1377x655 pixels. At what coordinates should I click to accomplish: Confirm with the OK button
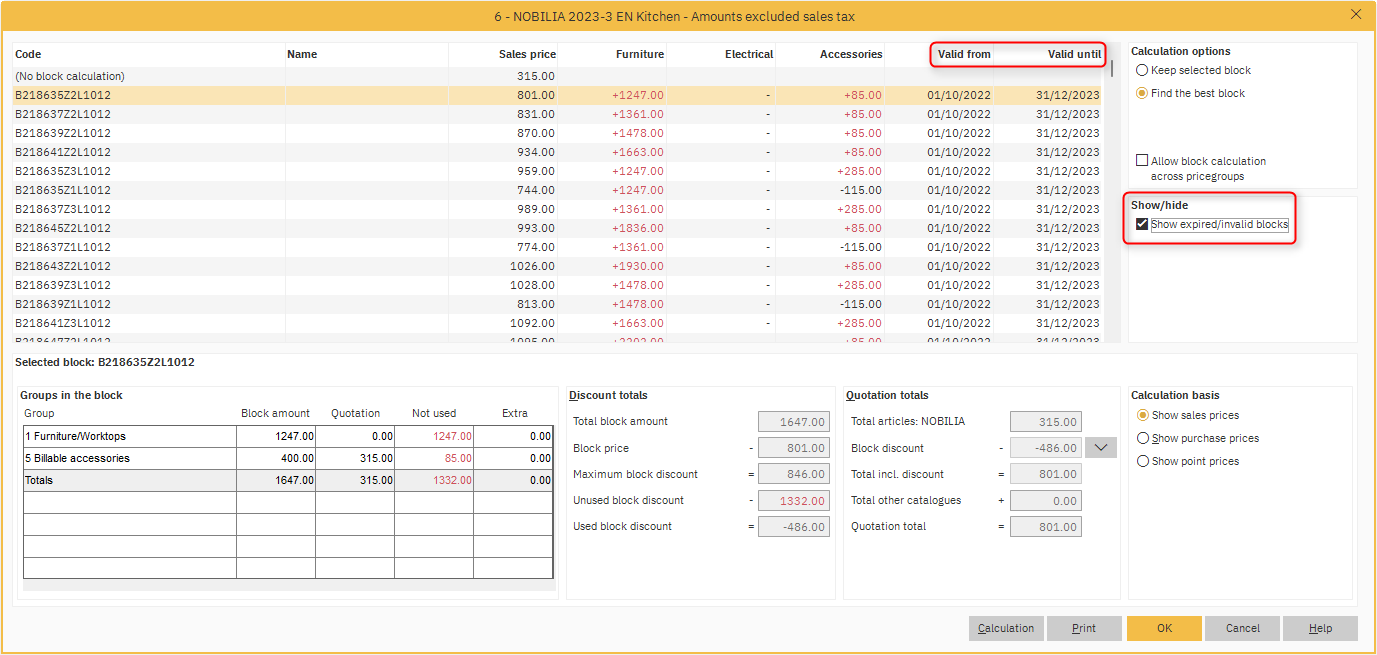[1164, 628]
